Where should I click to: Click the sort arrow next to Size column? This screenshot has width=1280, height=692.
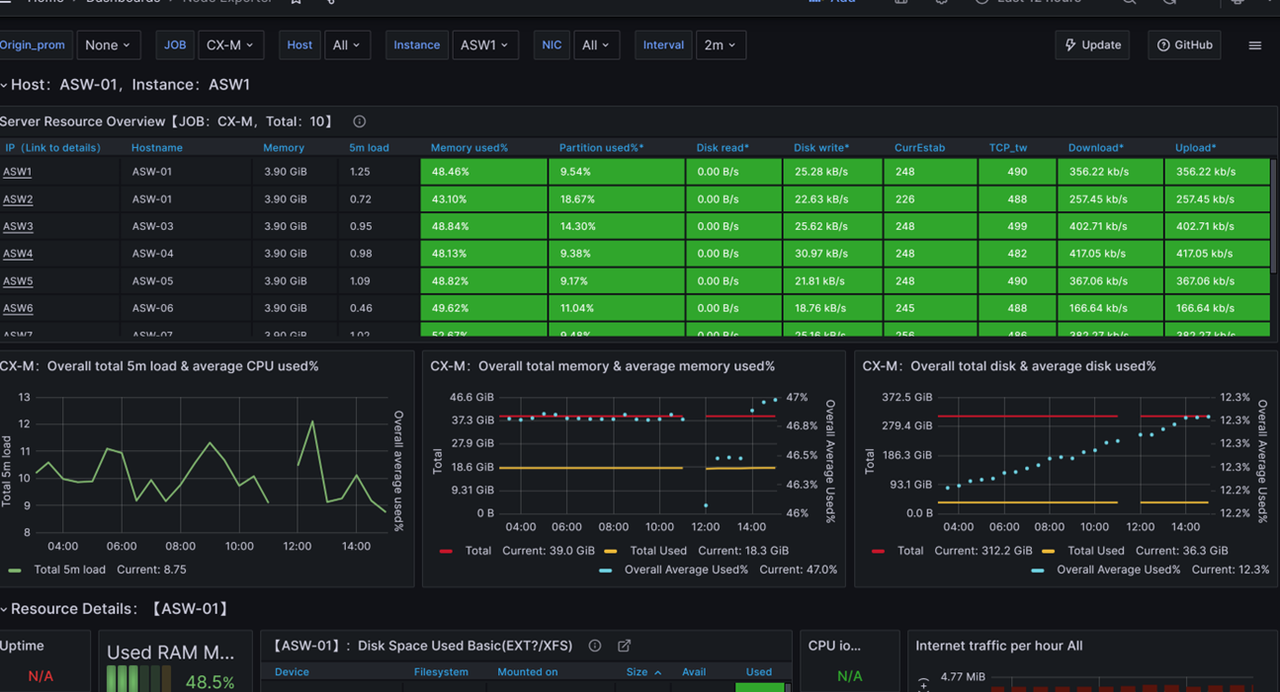[x=658, y=673]
